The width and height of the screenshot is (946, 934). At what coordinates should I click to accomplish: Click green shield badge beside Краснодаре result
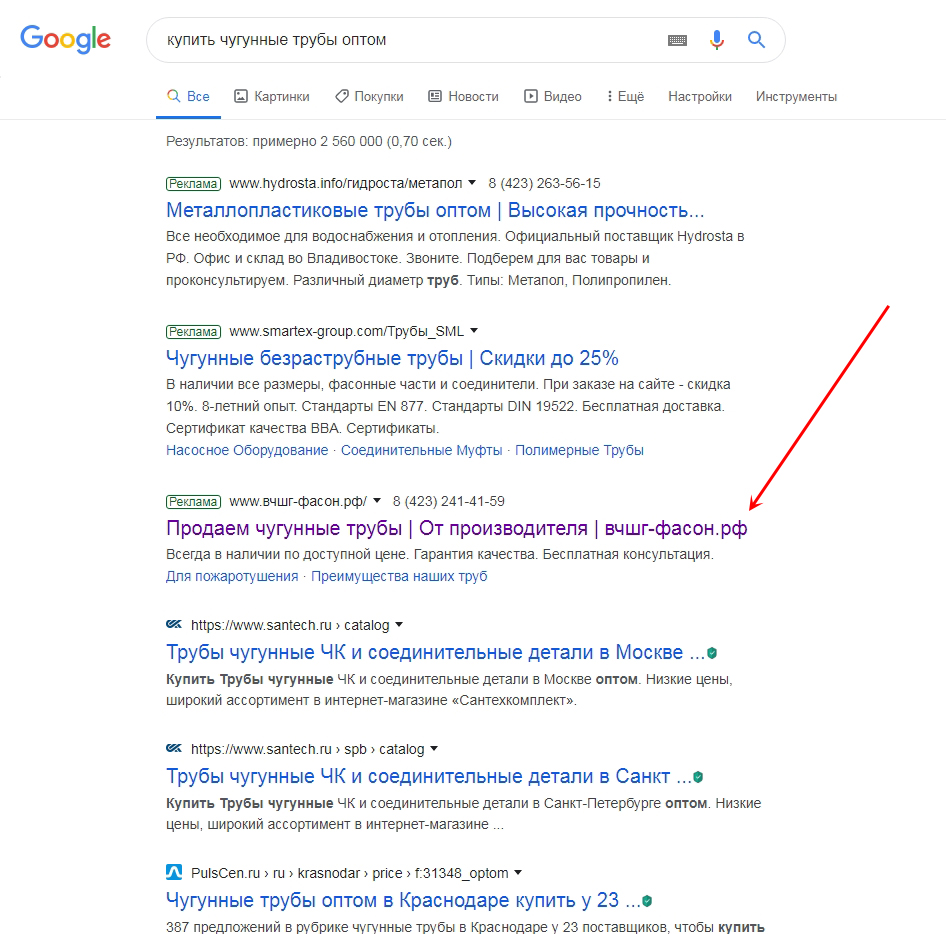click(x=647, y=901)
